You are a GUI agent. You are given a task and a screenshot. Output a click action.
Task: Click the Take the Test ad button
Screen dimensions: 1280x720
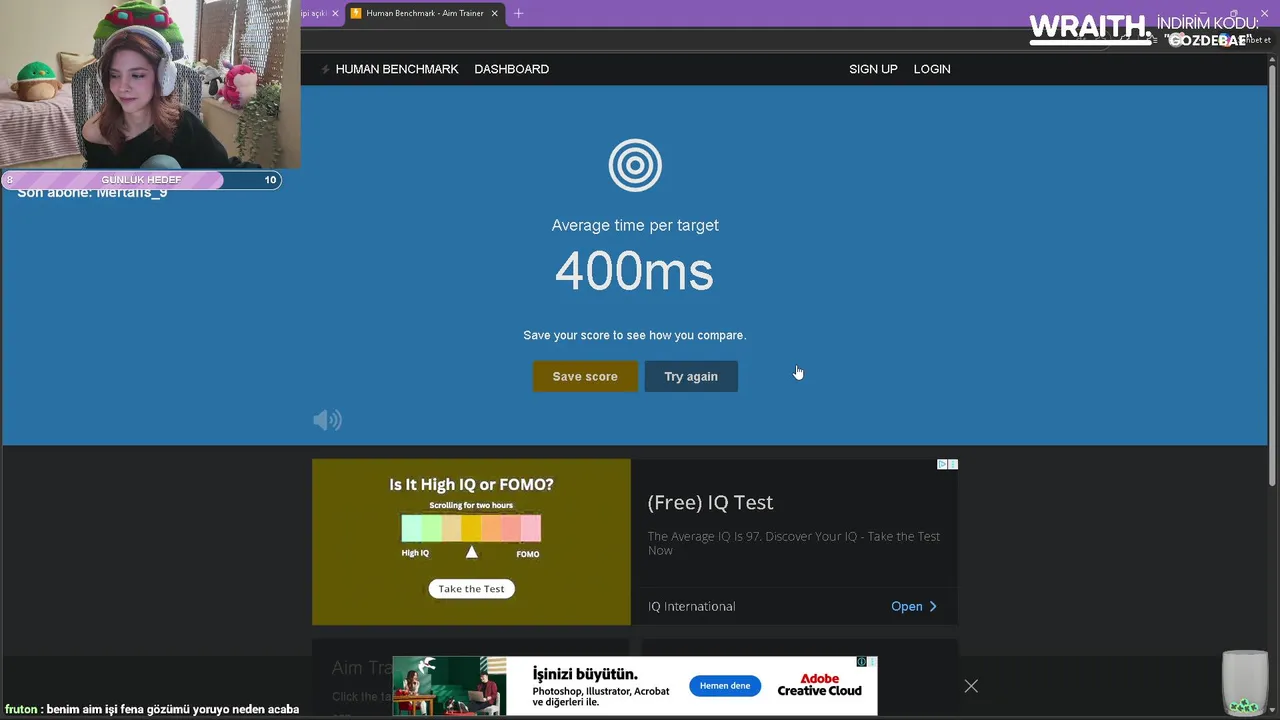pyautogui.click(x=471, y=589)
